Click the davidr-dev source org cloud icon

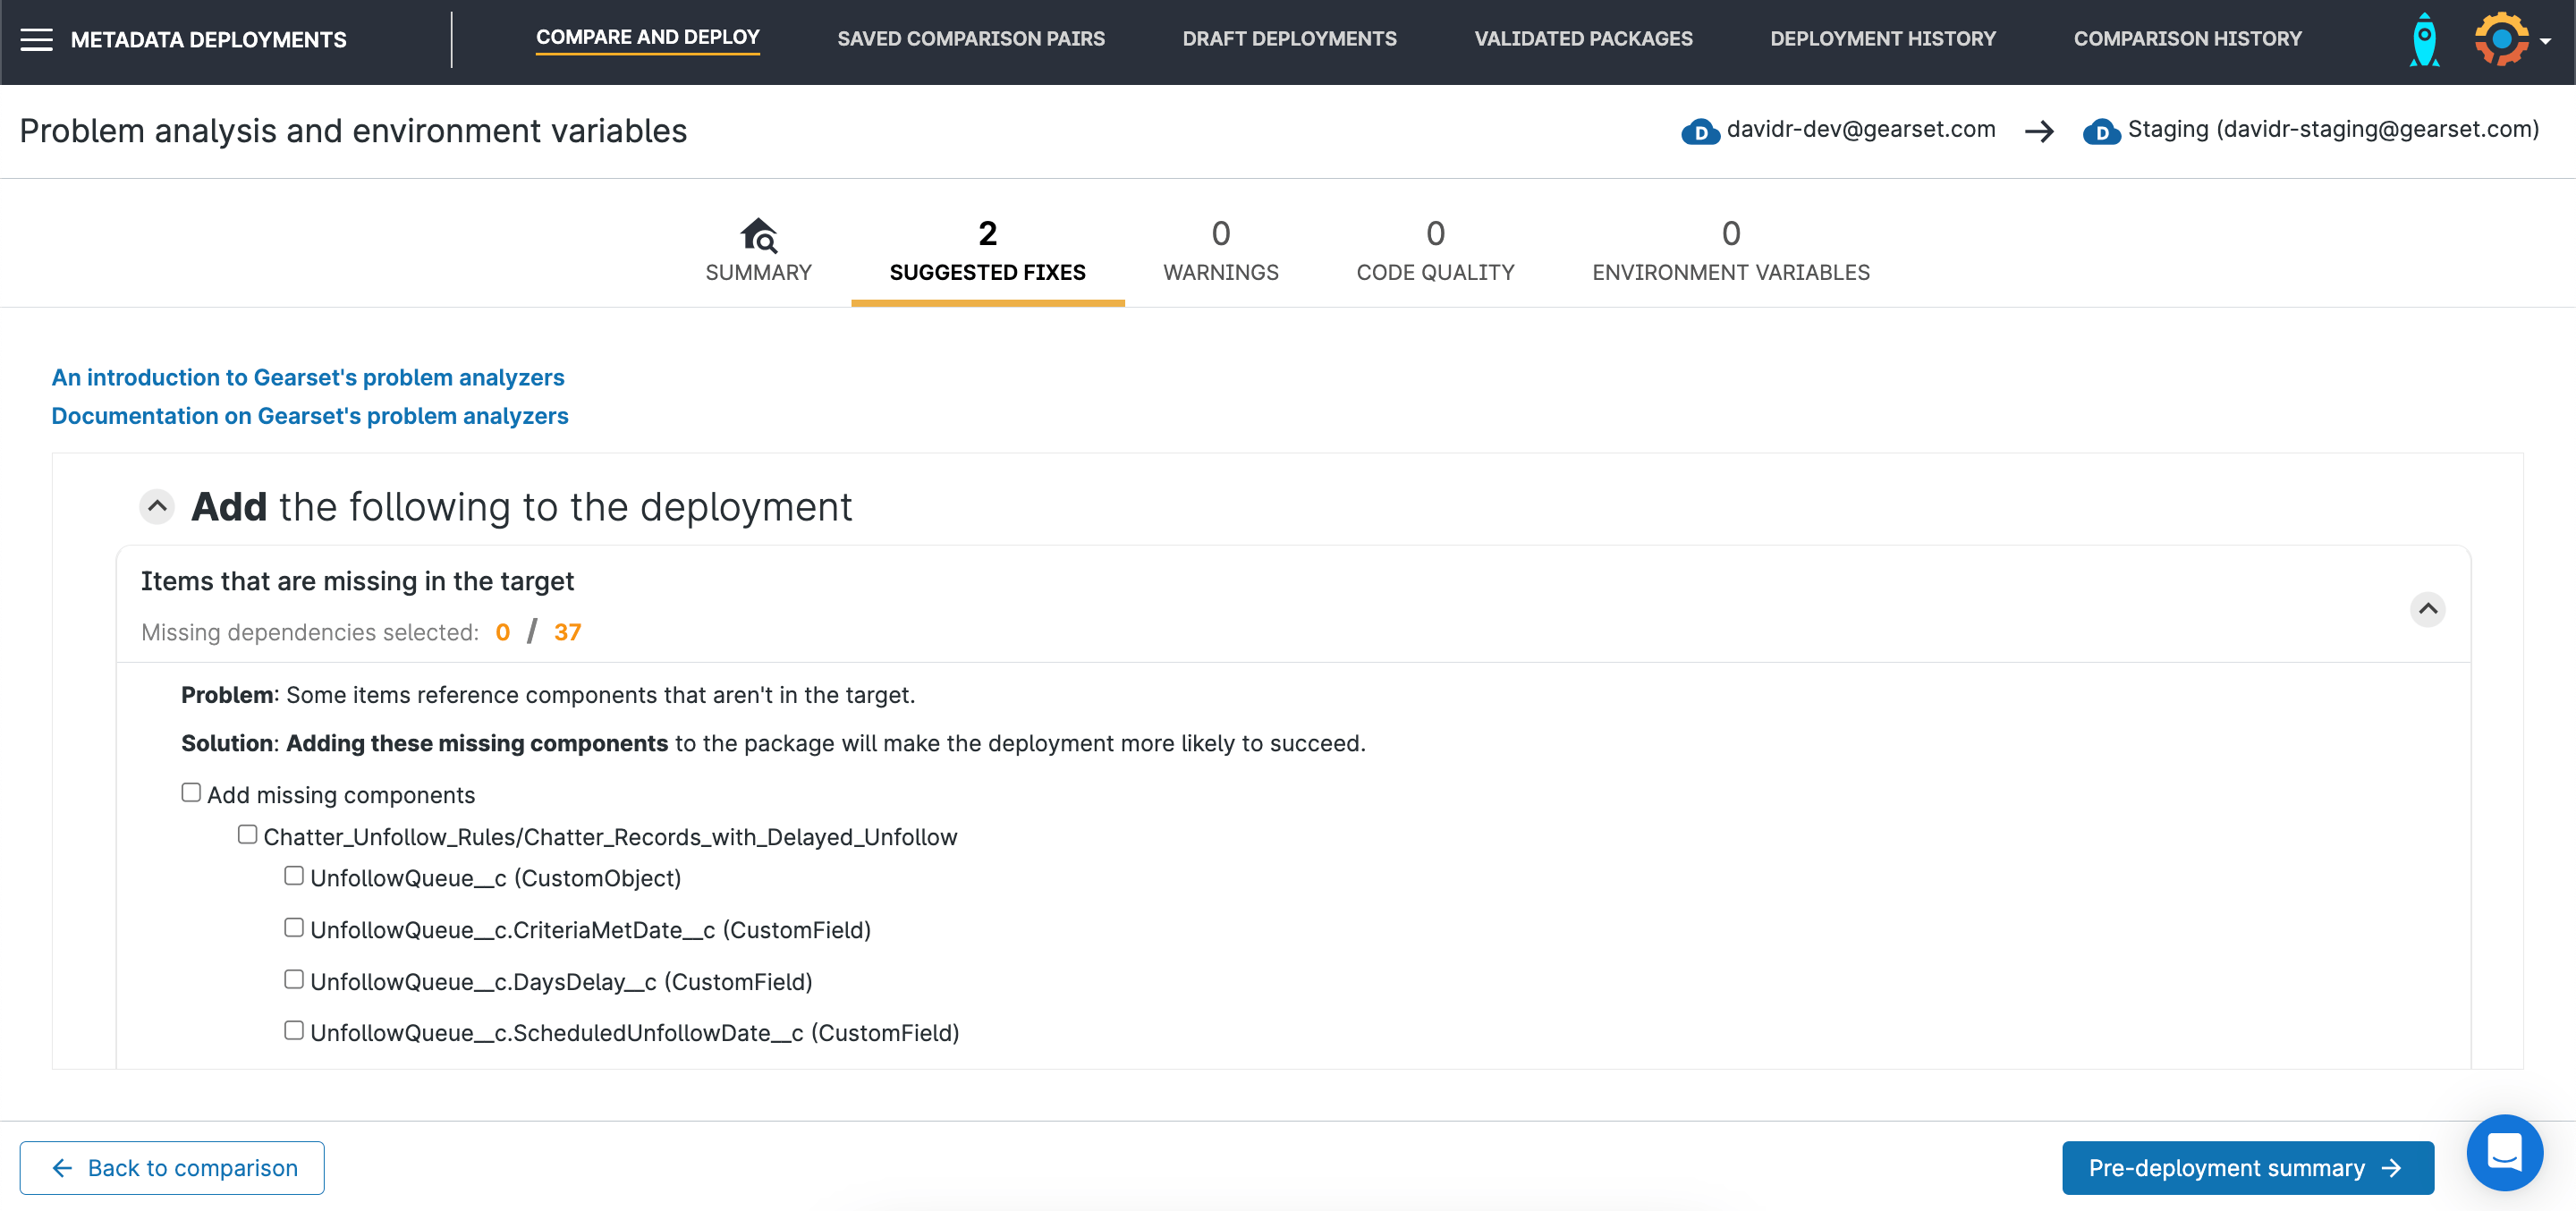pyautogui.click(x=1702, y=130)
